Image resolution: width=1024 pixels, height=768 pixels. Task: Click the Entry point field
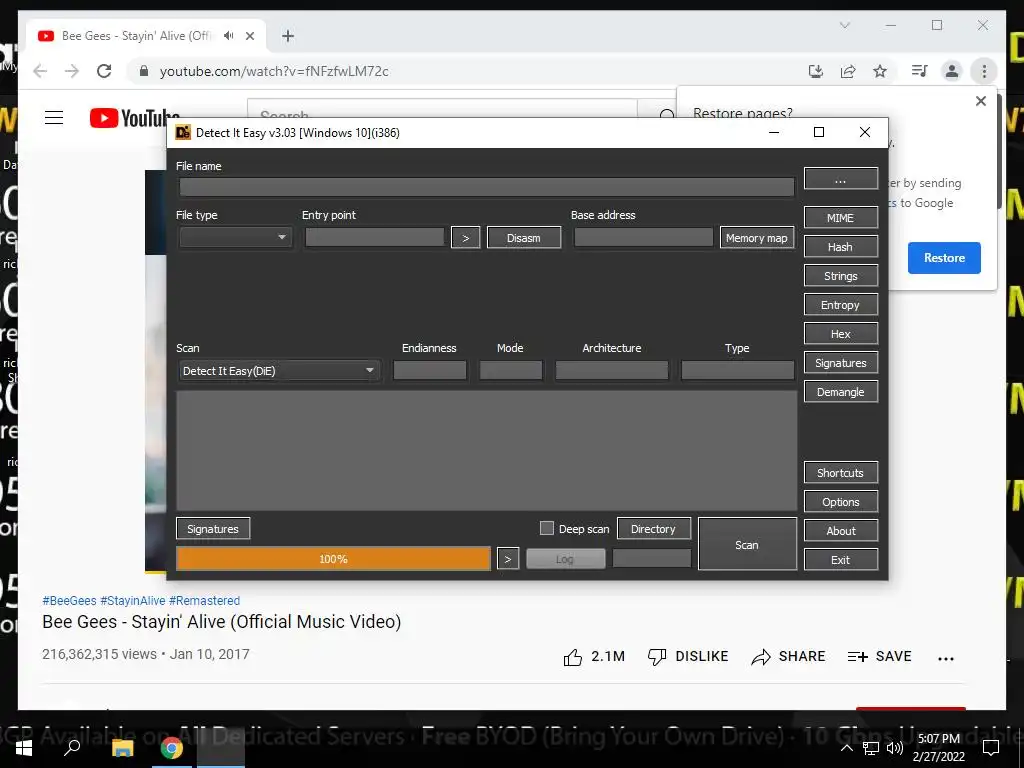point(375,237)
